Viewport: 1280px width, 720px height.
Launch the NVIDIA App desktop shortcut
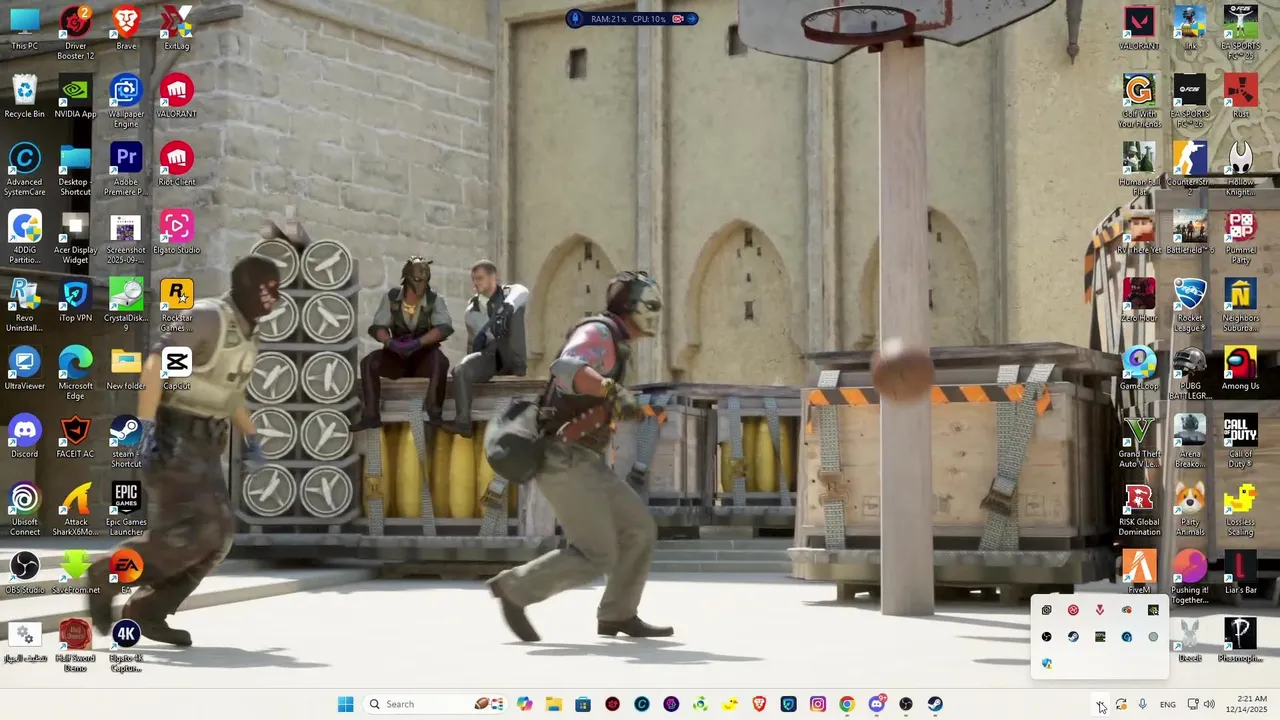pos(75,96)
